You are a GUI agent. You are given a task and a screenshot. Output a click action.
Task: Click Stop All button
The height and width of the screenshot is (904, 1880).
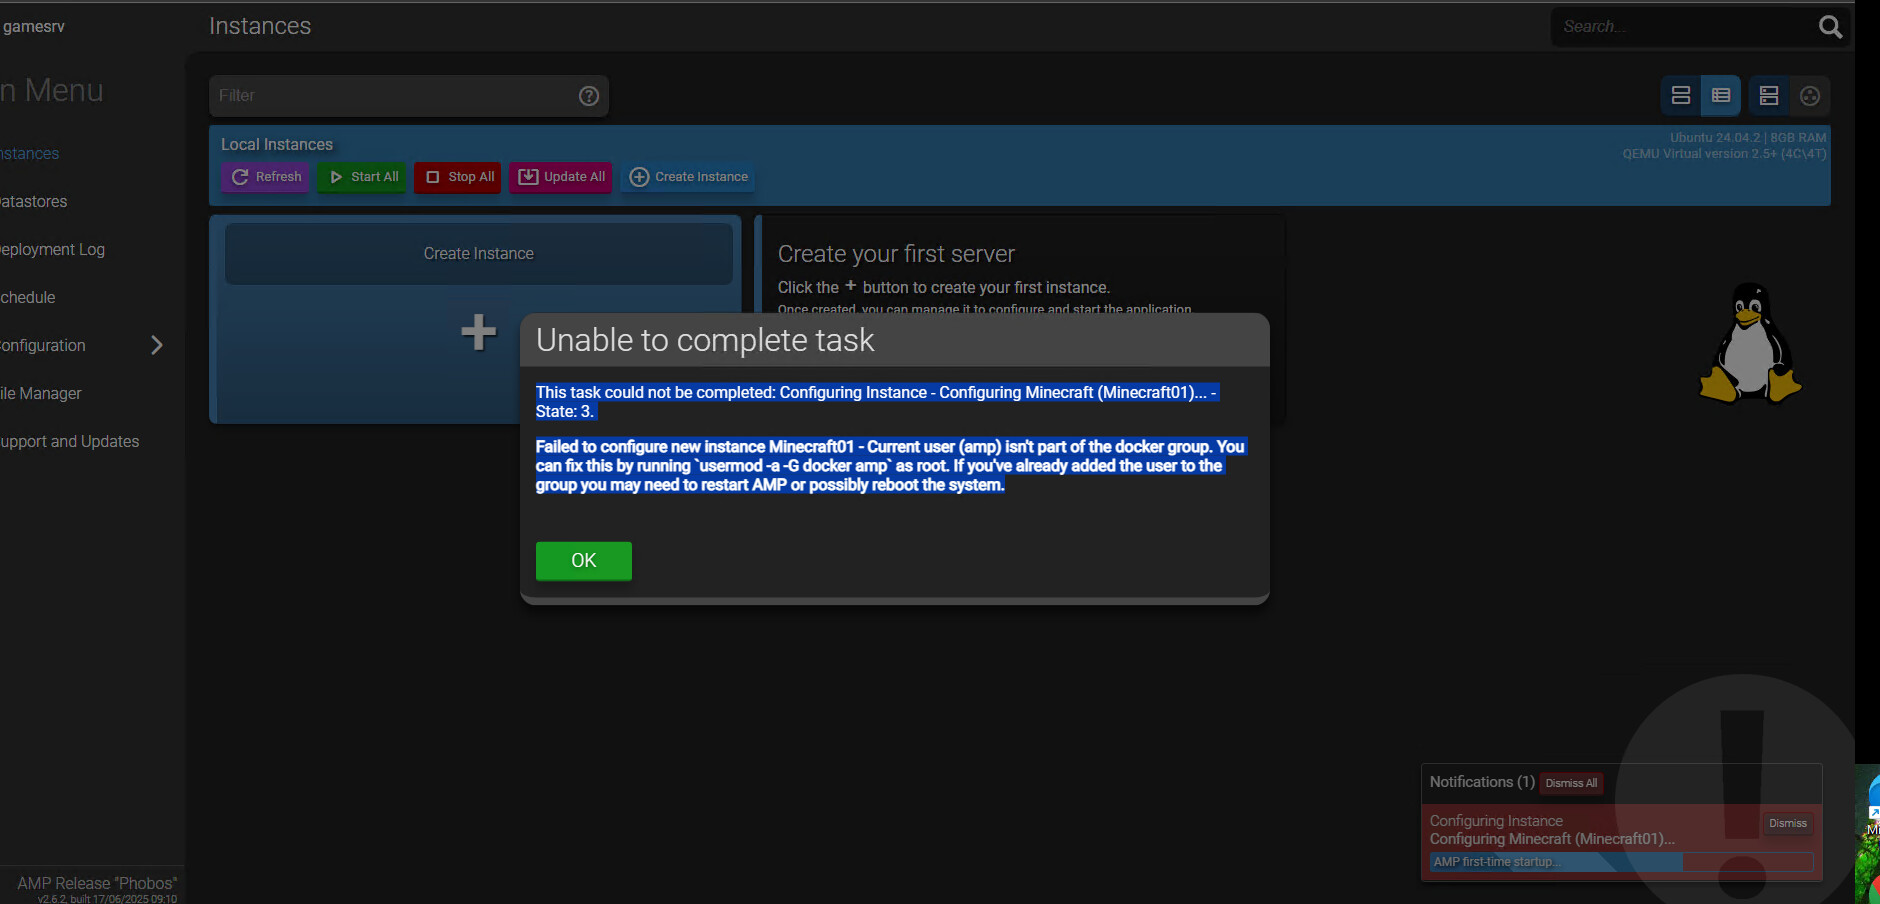coord(459,177)
